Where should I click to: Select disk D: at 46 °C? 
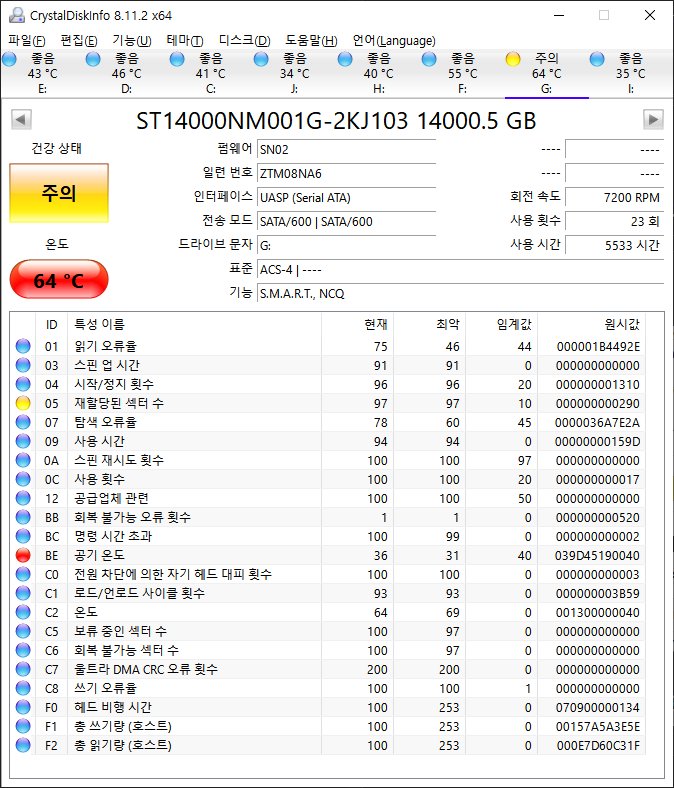[127, 73]
